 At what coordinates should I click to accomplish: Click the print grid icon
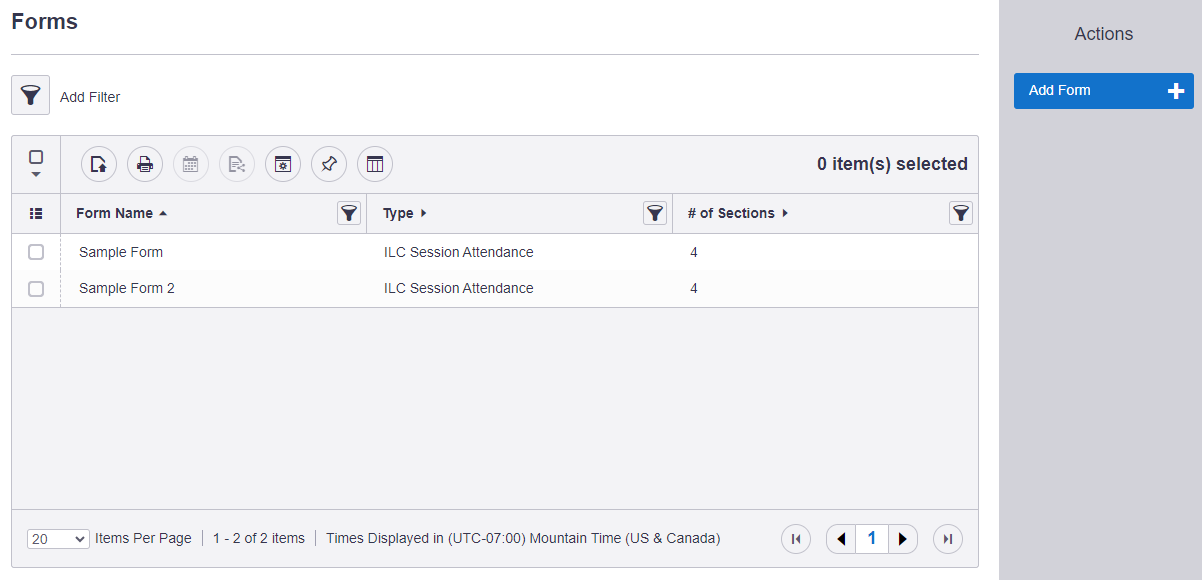point(145,164)
